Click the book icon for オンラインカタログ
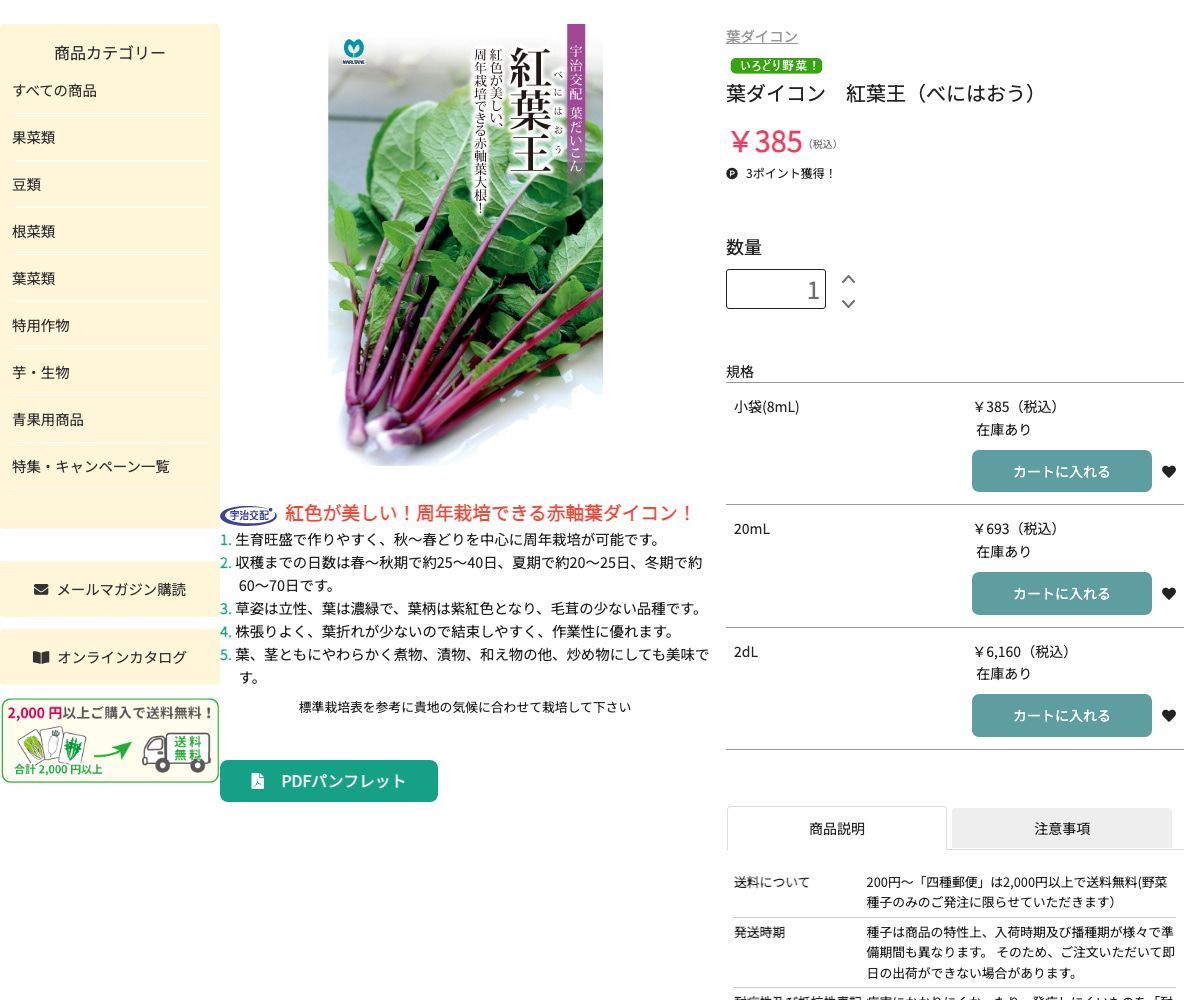1200x1000 pixels. click(x=41, y=657)
